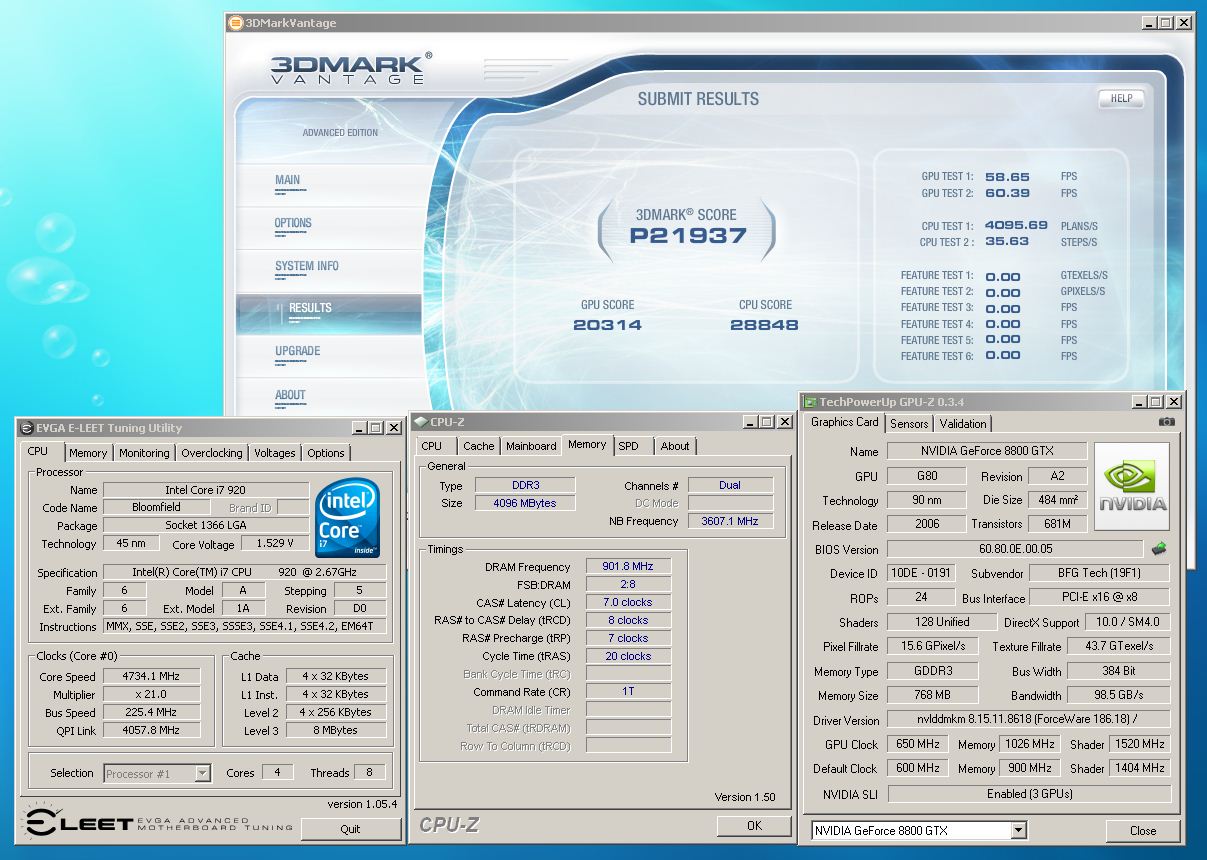Viewport: 1207px width, 860px height.
Task: Open the About tab in CPU-Z
Action: click(x=675, y=446)
